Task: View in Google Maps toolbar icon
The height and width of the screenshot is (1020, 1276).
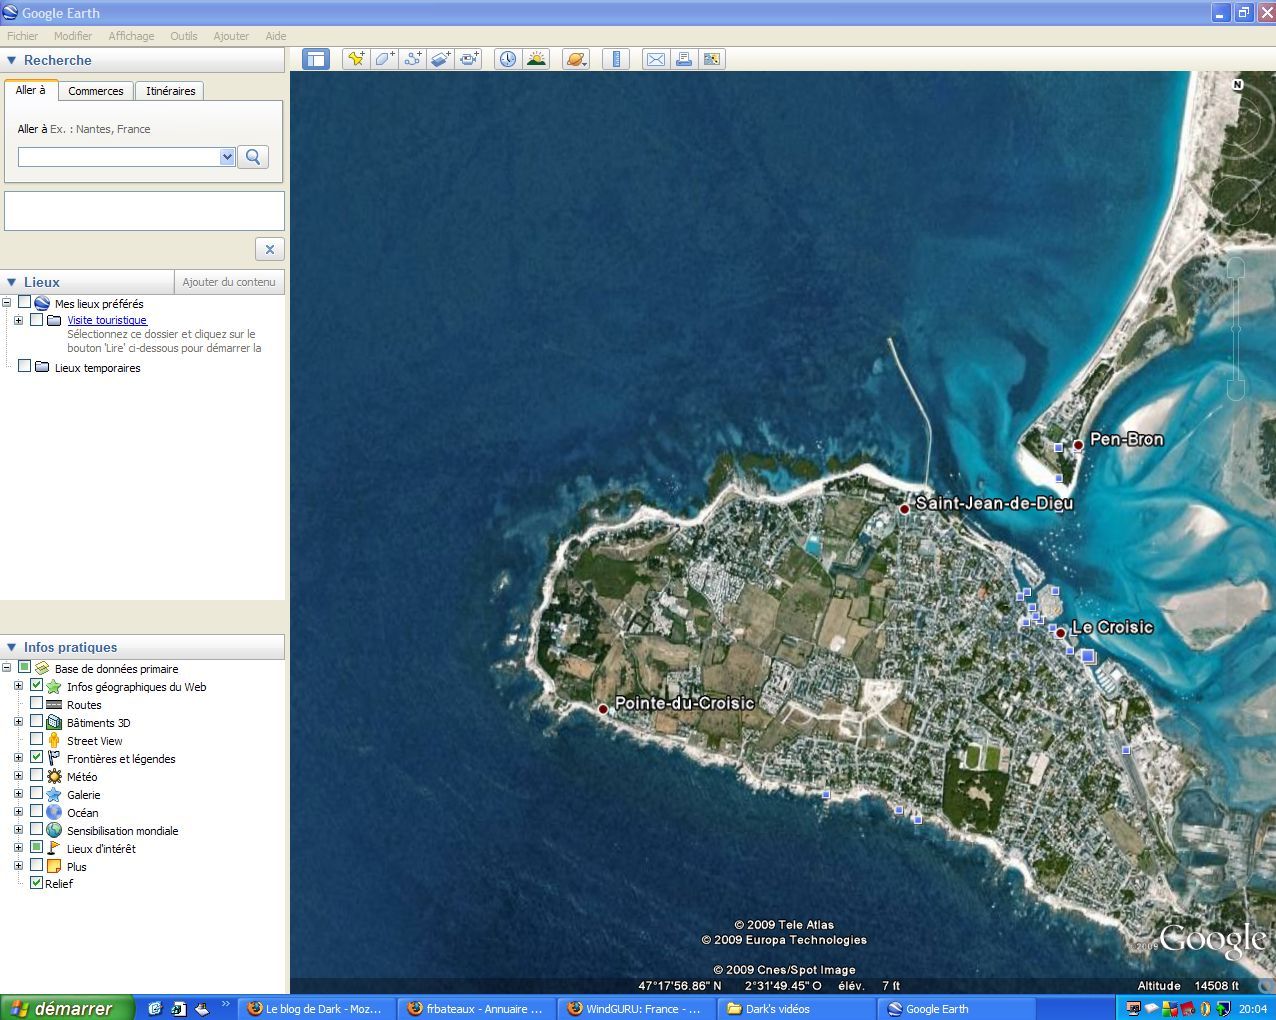Action: 712,59
